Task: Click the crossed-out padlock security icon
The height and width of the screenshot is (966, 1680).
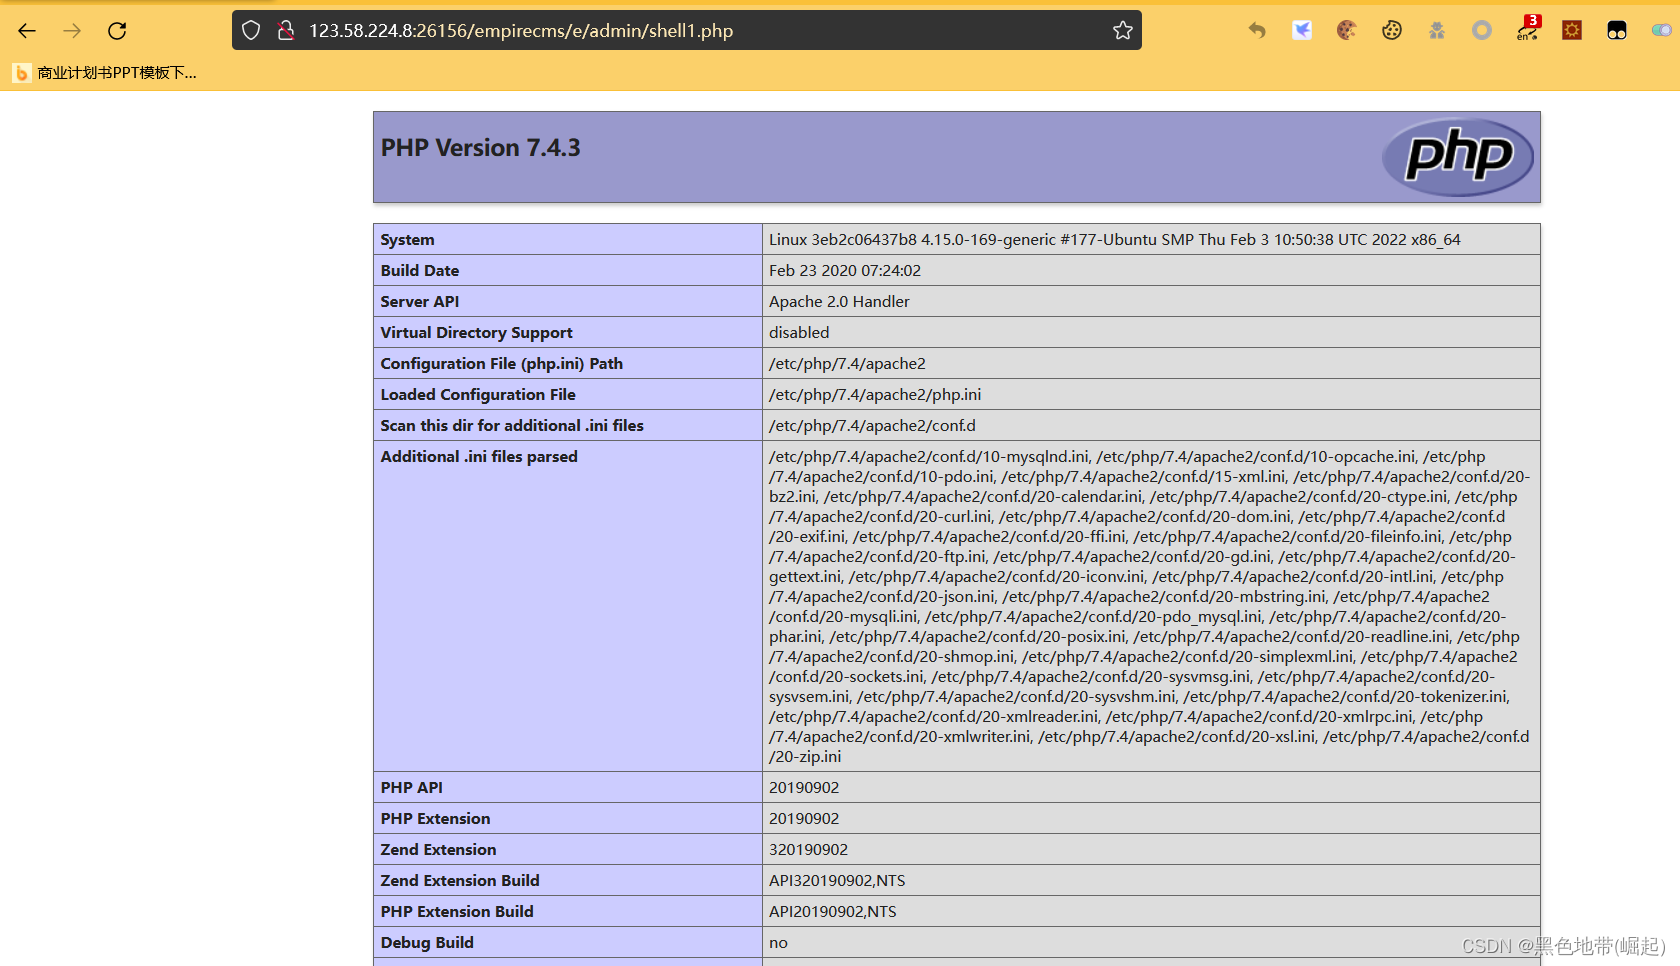Action: (286, 30)
